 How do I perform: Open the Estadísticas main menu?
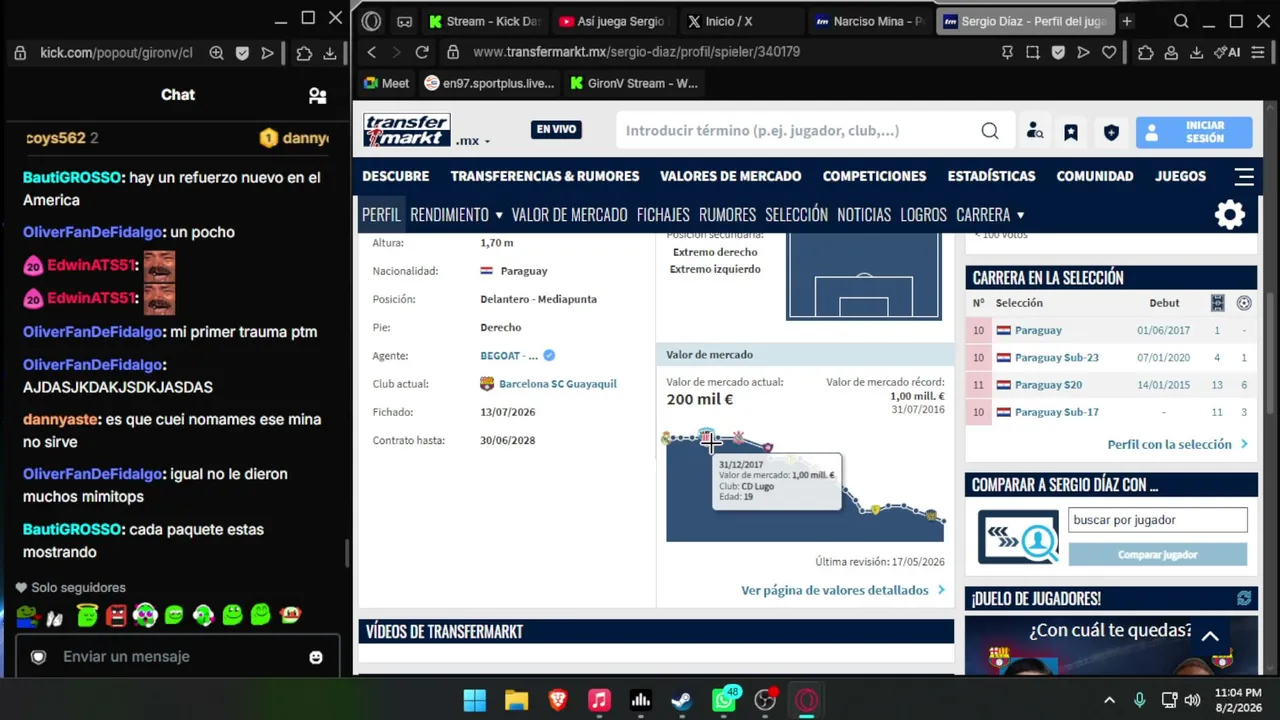coord(991,176)
